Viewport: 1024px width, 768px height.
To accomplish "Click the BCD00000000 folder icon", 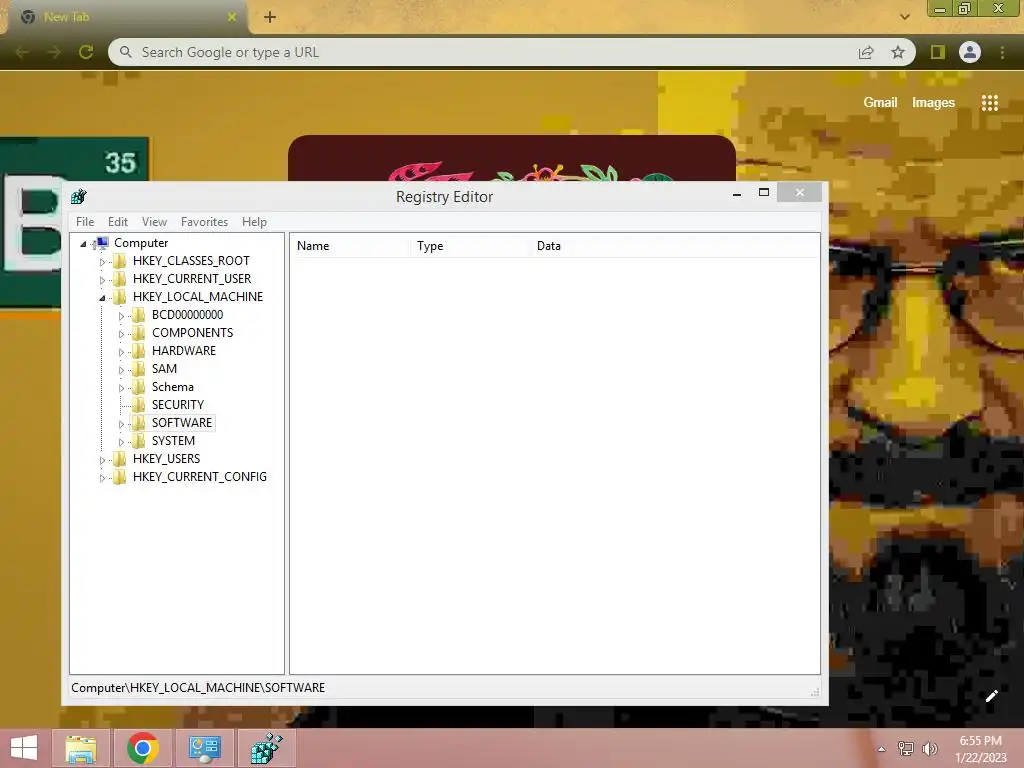I will pyautogui.click(x=138, y=315).
